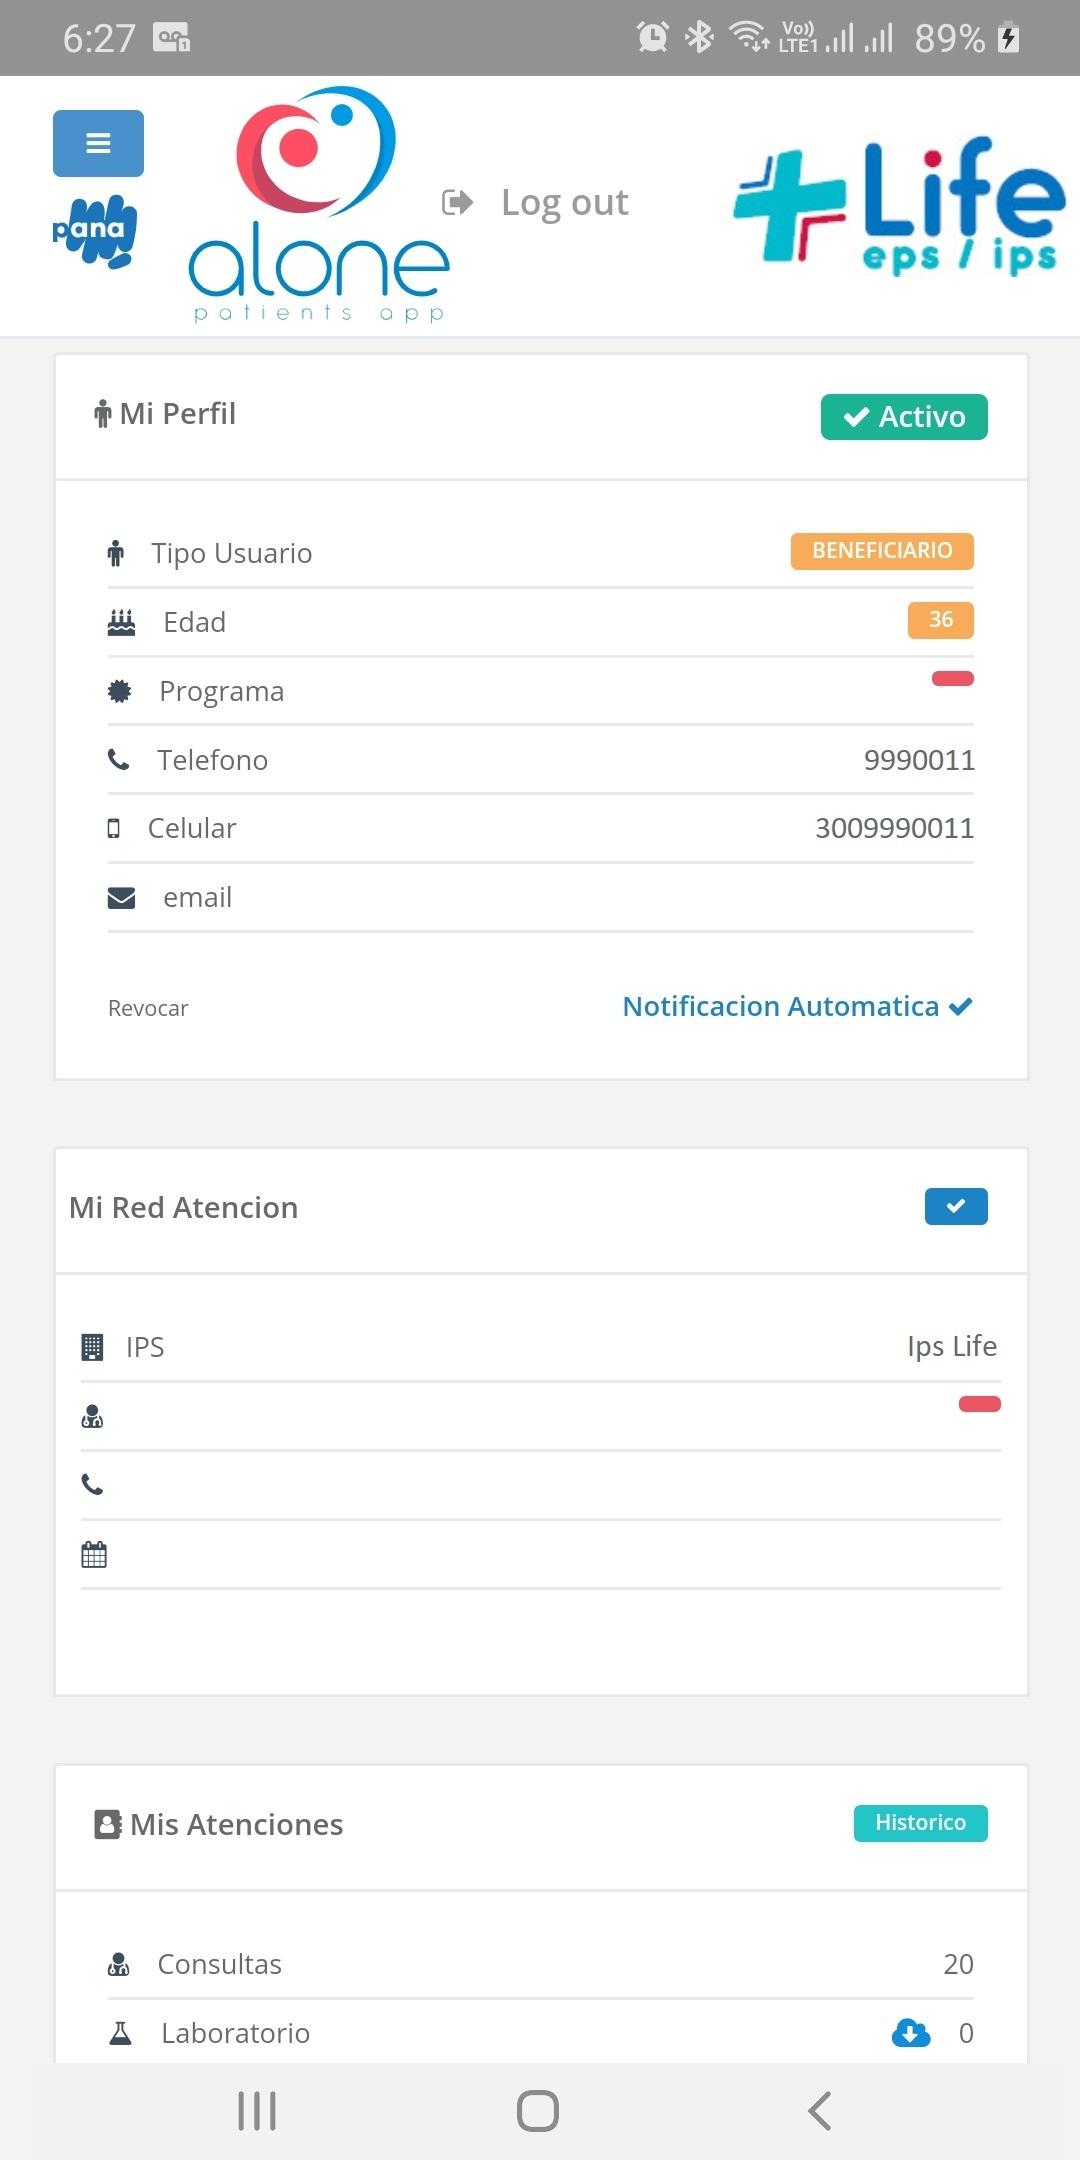Tap the Android back button
The image size is (1080, 2160).
tap(819, 2111)
